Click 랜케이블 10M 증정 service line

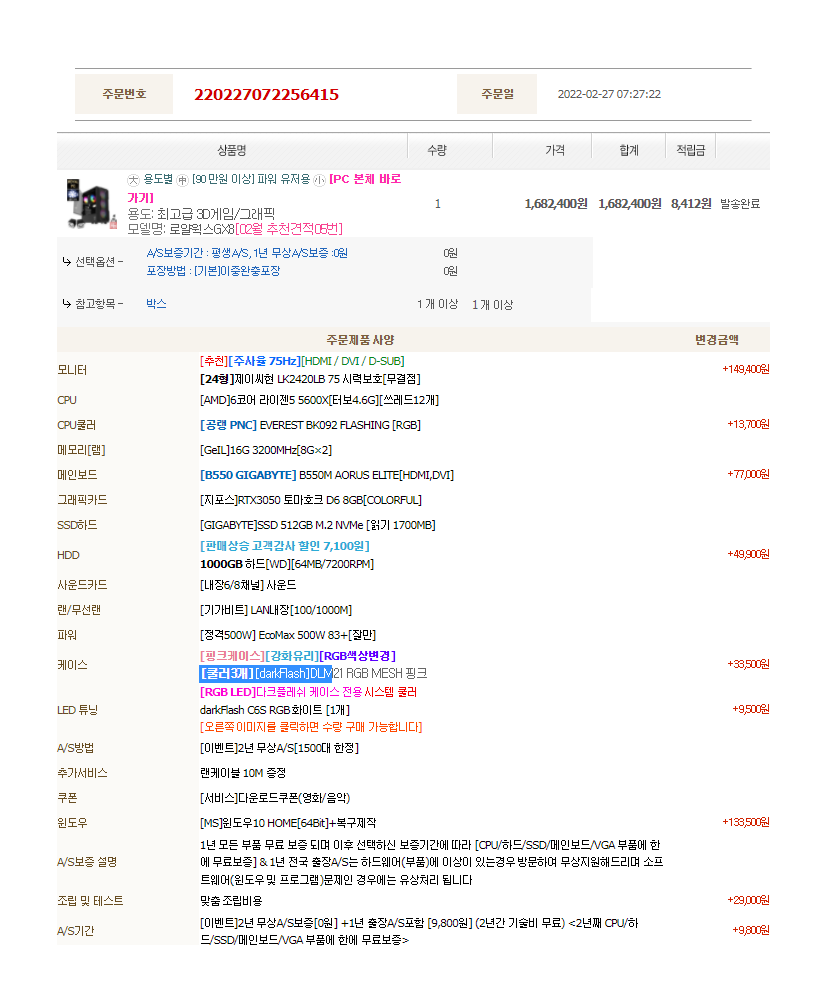pyautogui.click(x=243, y=773)
